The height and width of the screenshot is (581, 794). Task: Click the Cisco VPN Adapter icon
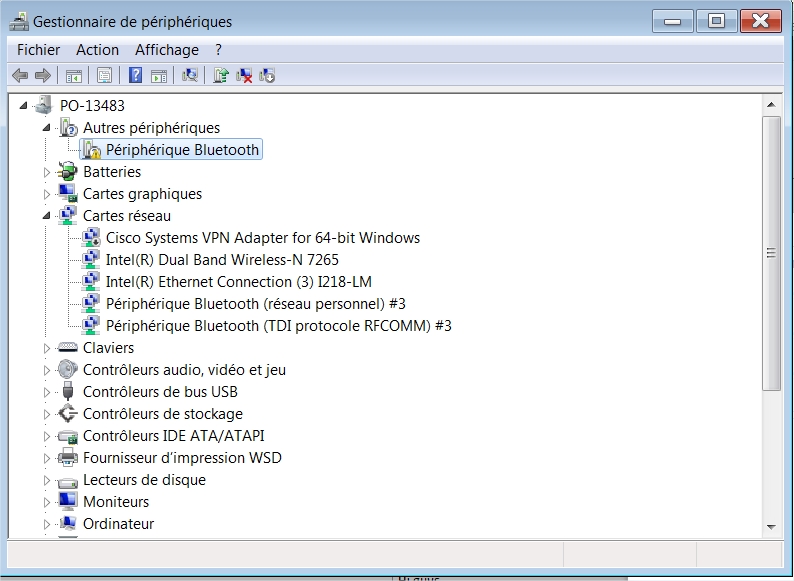point(91,238)
